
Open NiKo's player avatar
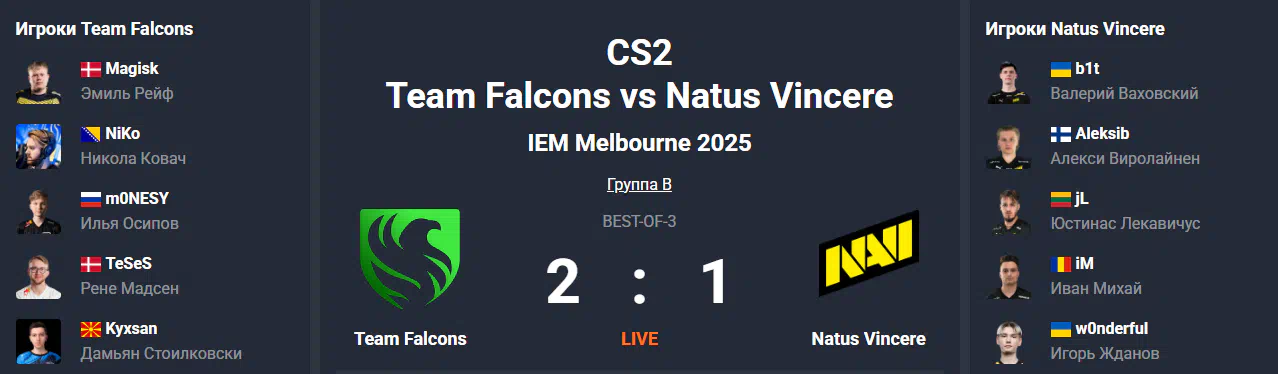[39, 147]
